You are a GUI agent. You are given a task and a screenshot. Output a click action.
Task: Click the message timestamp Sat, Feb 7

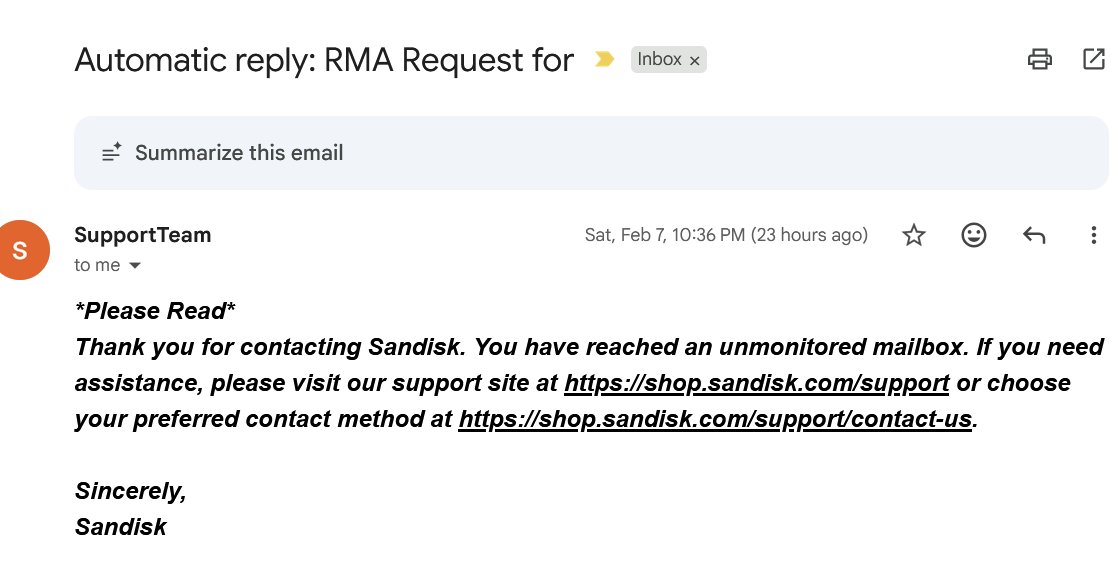[726, 235]
